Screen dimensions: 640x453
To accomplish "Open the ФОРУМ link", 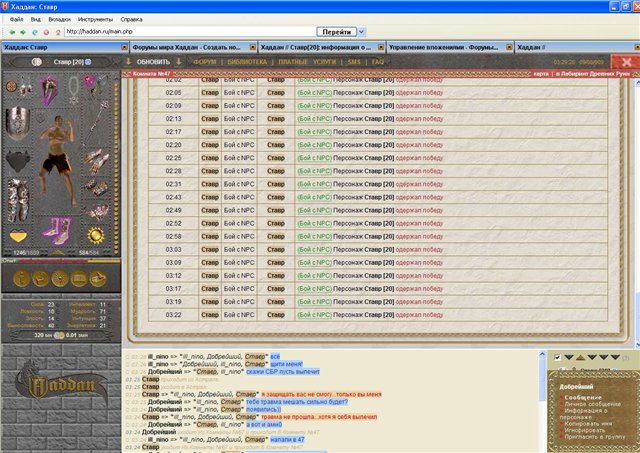I will [x=204, y=62].
